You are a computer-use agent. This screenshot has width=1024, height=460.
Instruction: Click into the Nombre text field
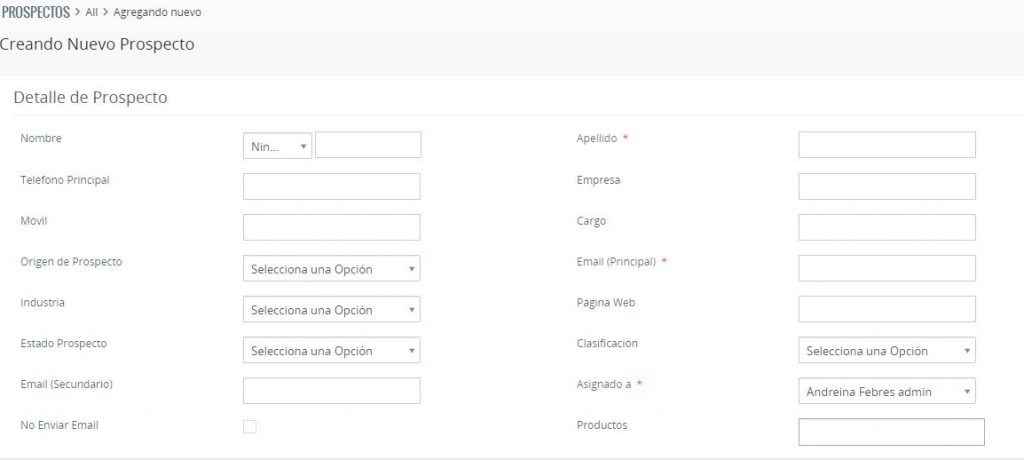368,145
